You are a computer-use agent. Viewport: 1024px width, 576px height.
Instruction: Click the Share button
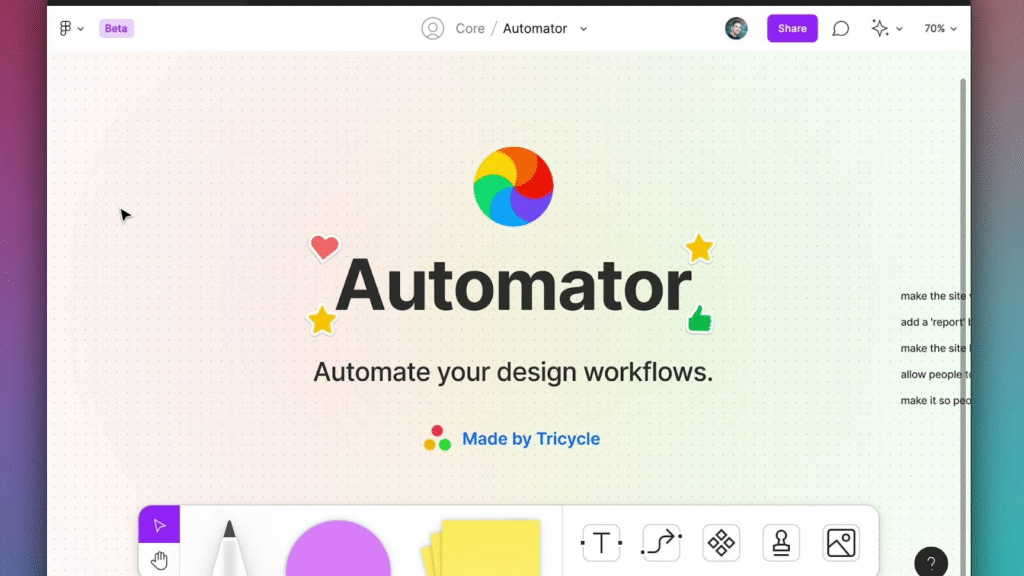coord(792,28)
